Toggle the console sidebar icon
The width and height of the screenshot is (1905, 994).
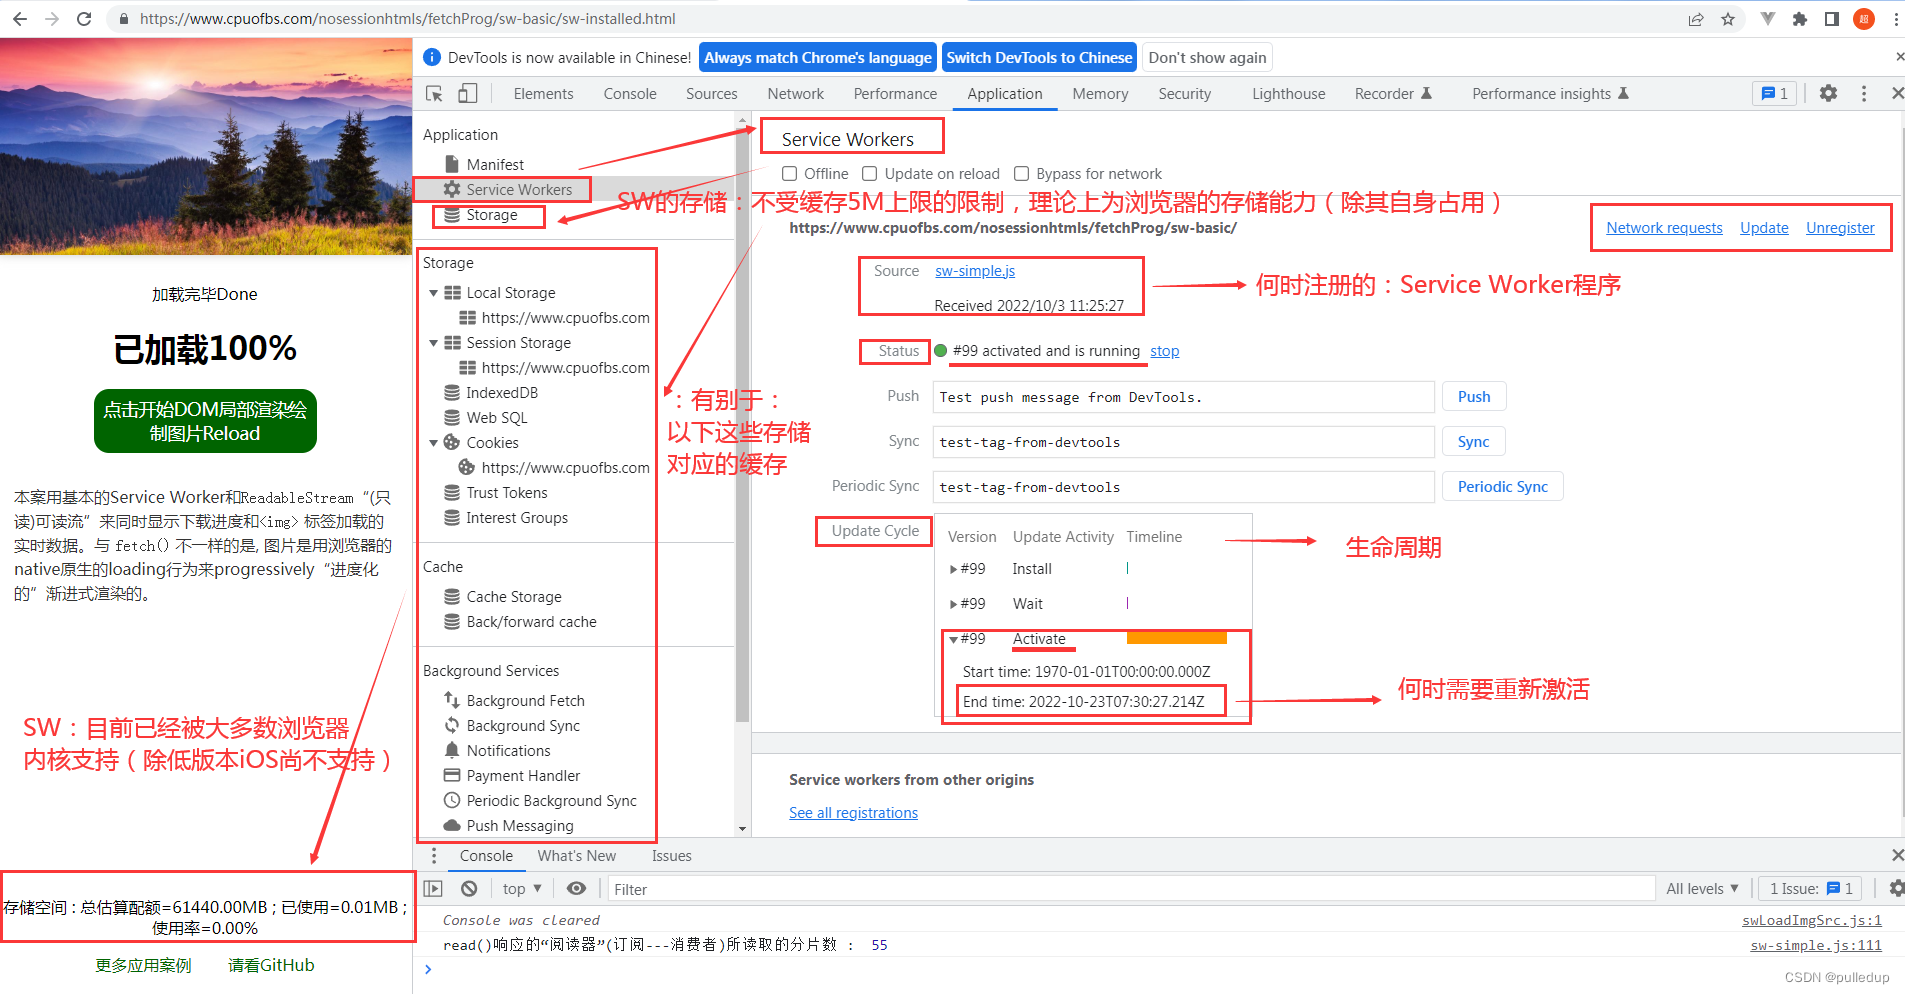[x=433, y=888]
